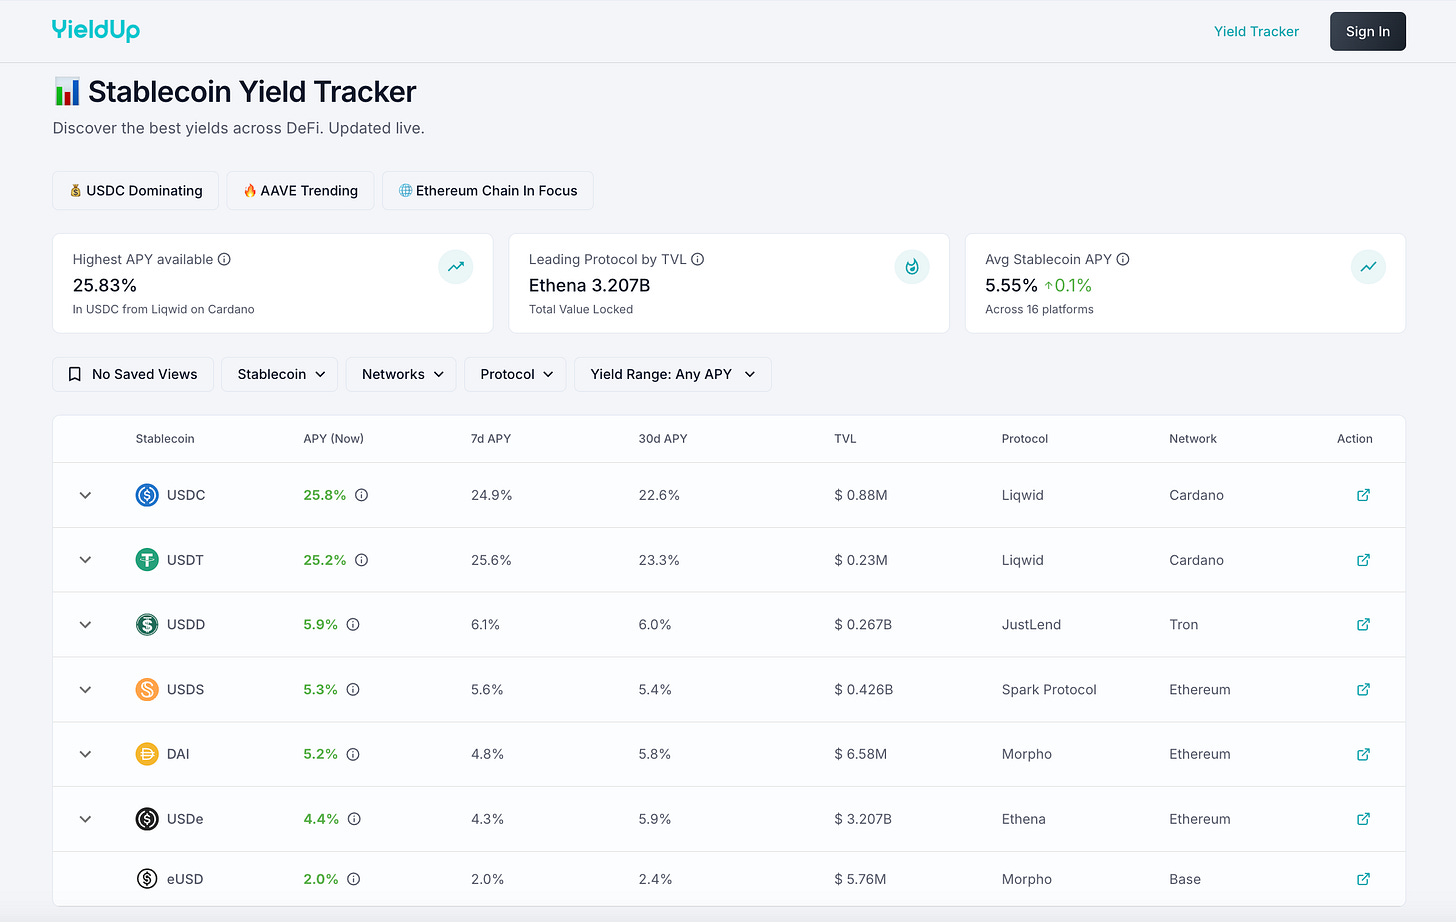
Task: Sort by the 30d APY column header
Action: pyautogui.click(x=663, y=439)
